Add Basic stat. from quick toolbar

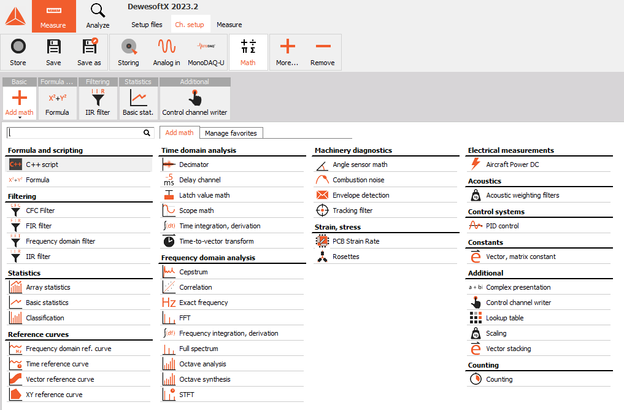click(x=138, y=103)
